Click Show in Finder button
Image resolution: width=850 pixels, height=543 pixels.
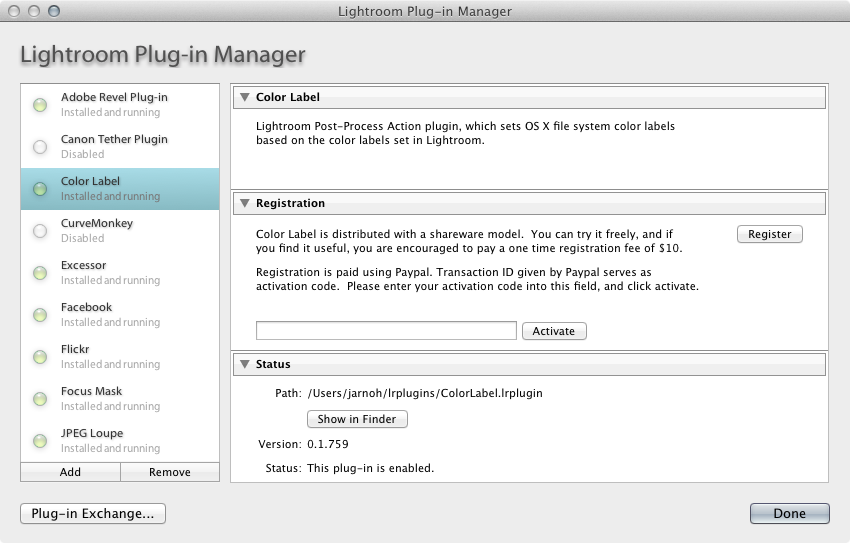tap(357, 419)
